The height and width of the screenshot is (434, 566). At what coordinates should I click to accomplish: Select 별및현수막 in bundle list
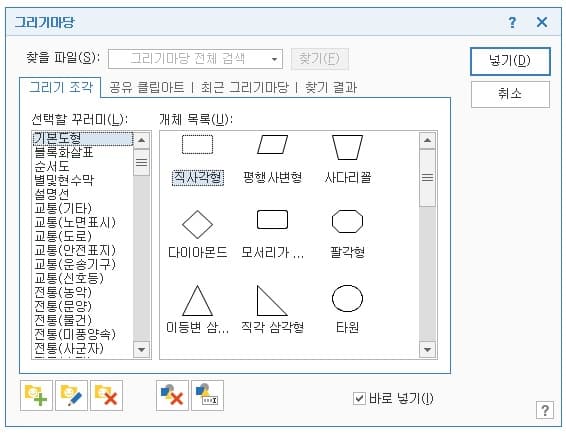(x=83, y=180)
